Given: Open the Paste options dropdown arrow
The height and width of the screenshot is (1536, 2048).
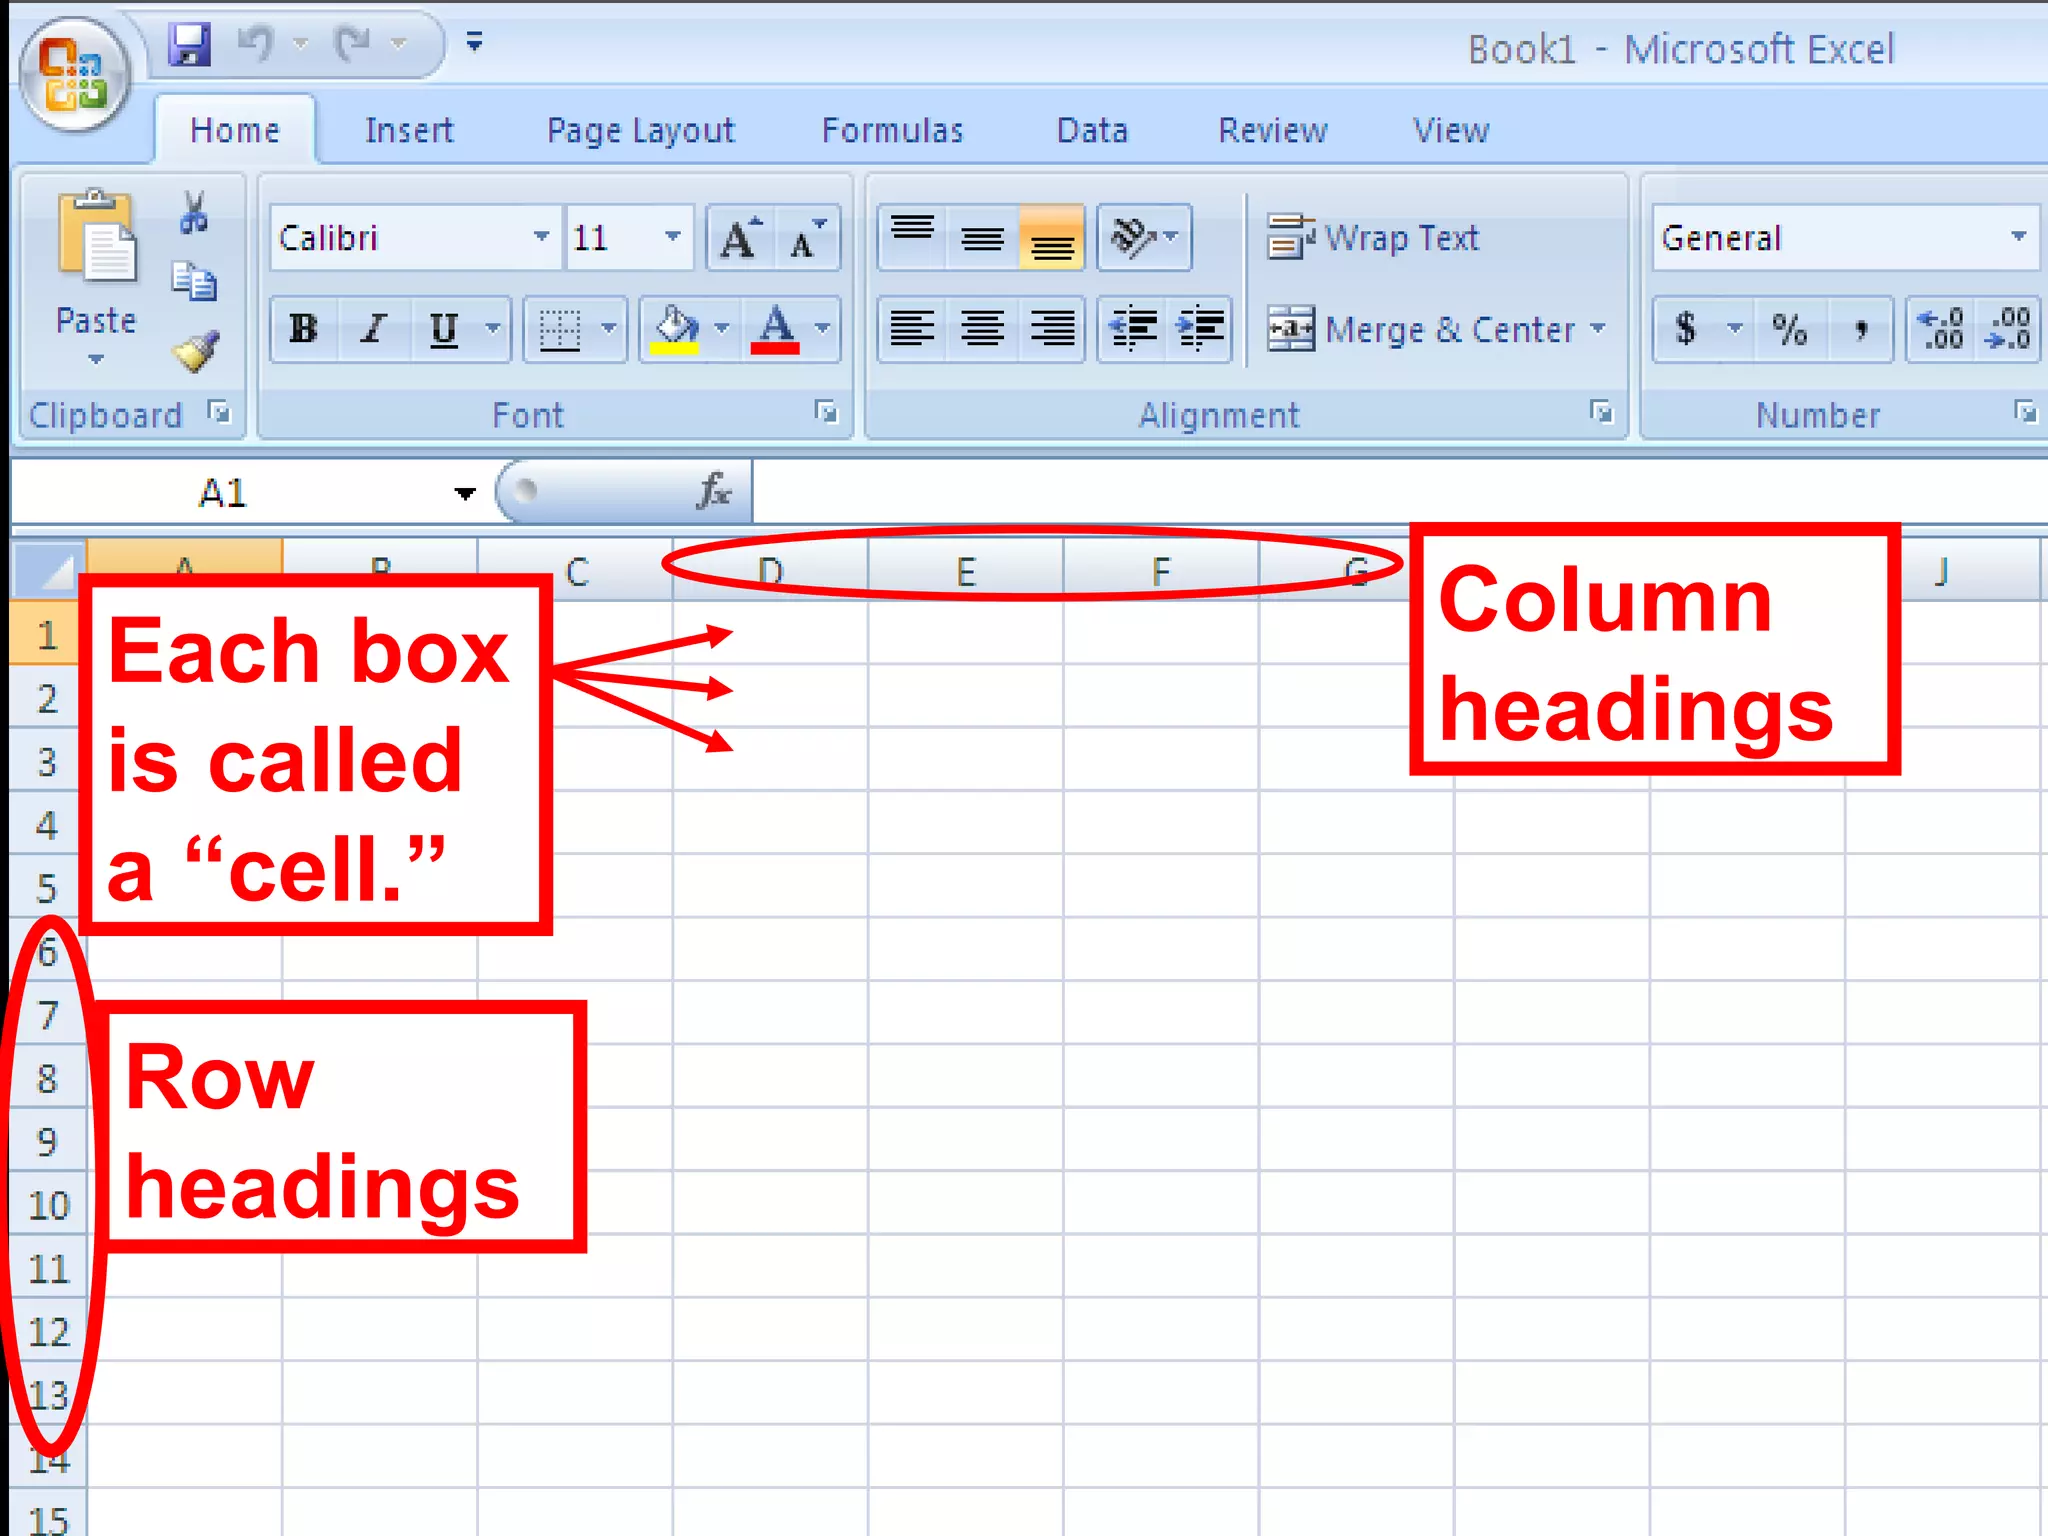Looking at the screenshot, I should point(96,359).
